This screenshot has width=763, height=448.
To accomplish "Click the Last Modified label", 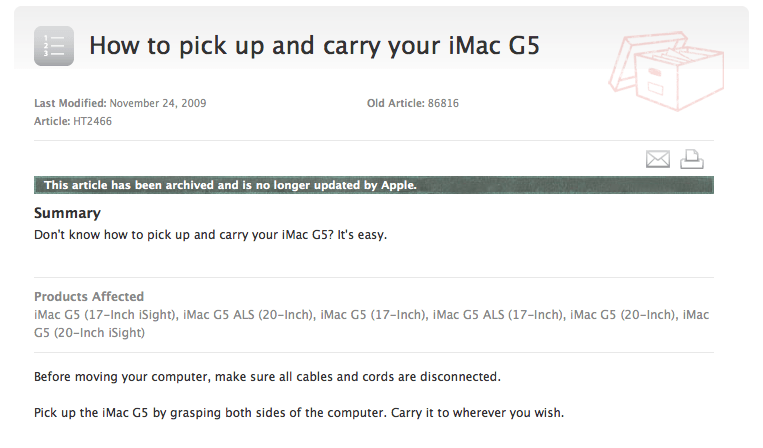I will [x=70, y=103].
